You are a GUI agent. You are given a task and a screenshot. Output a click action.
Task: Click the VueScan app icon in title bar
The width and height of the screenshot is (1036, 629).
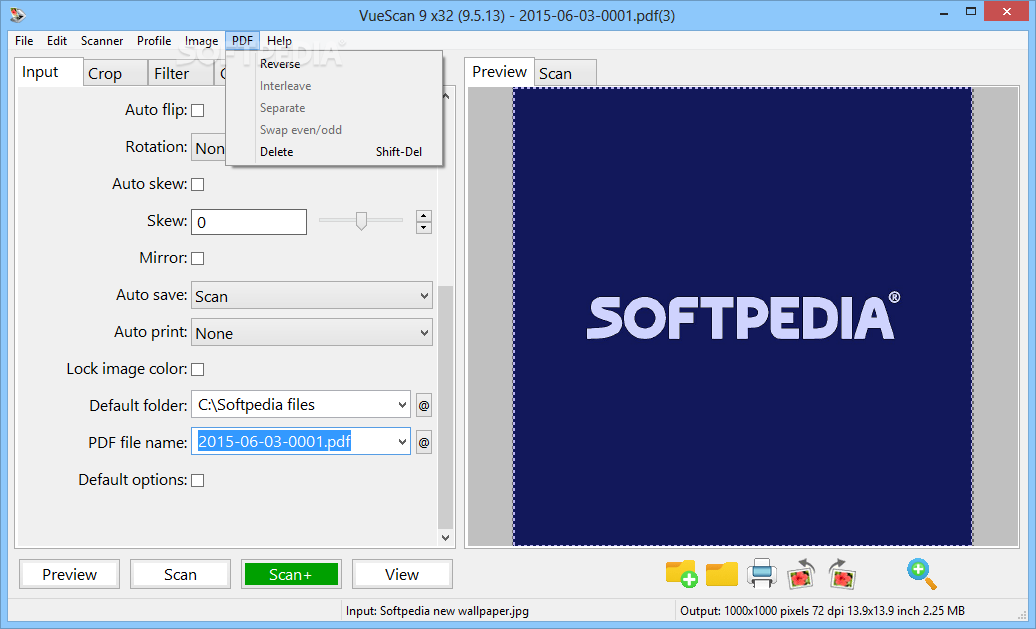18,14
